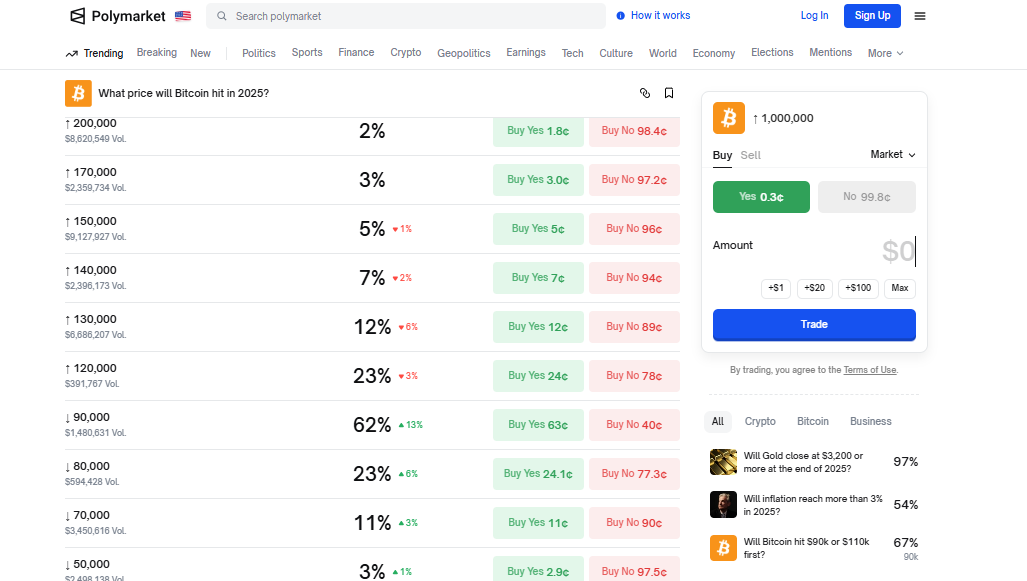This screenshot has width=1027, height=581.
Task: Switch to the Sell tab
Action: coord(750,155)
